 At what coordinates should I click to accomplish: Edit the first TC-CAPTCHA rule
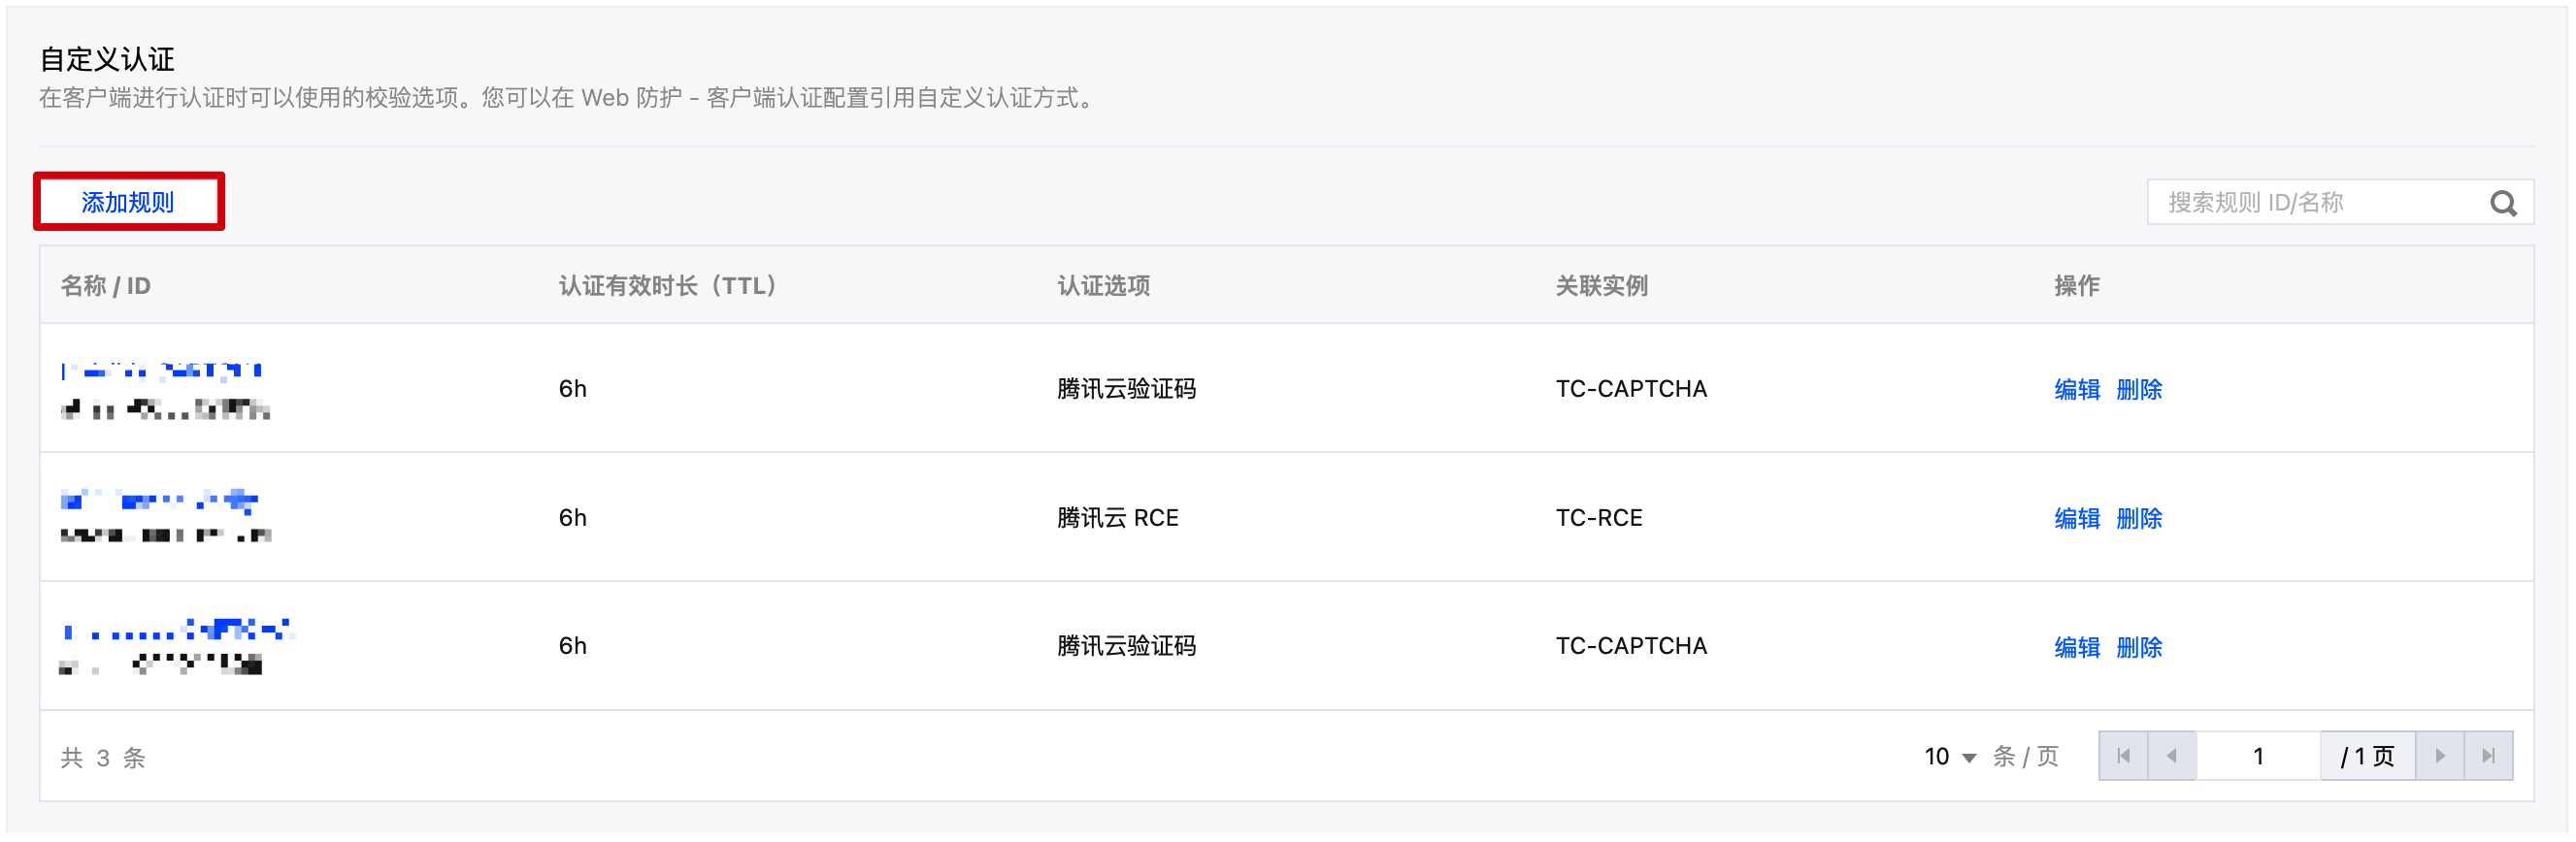(2077, 390)
